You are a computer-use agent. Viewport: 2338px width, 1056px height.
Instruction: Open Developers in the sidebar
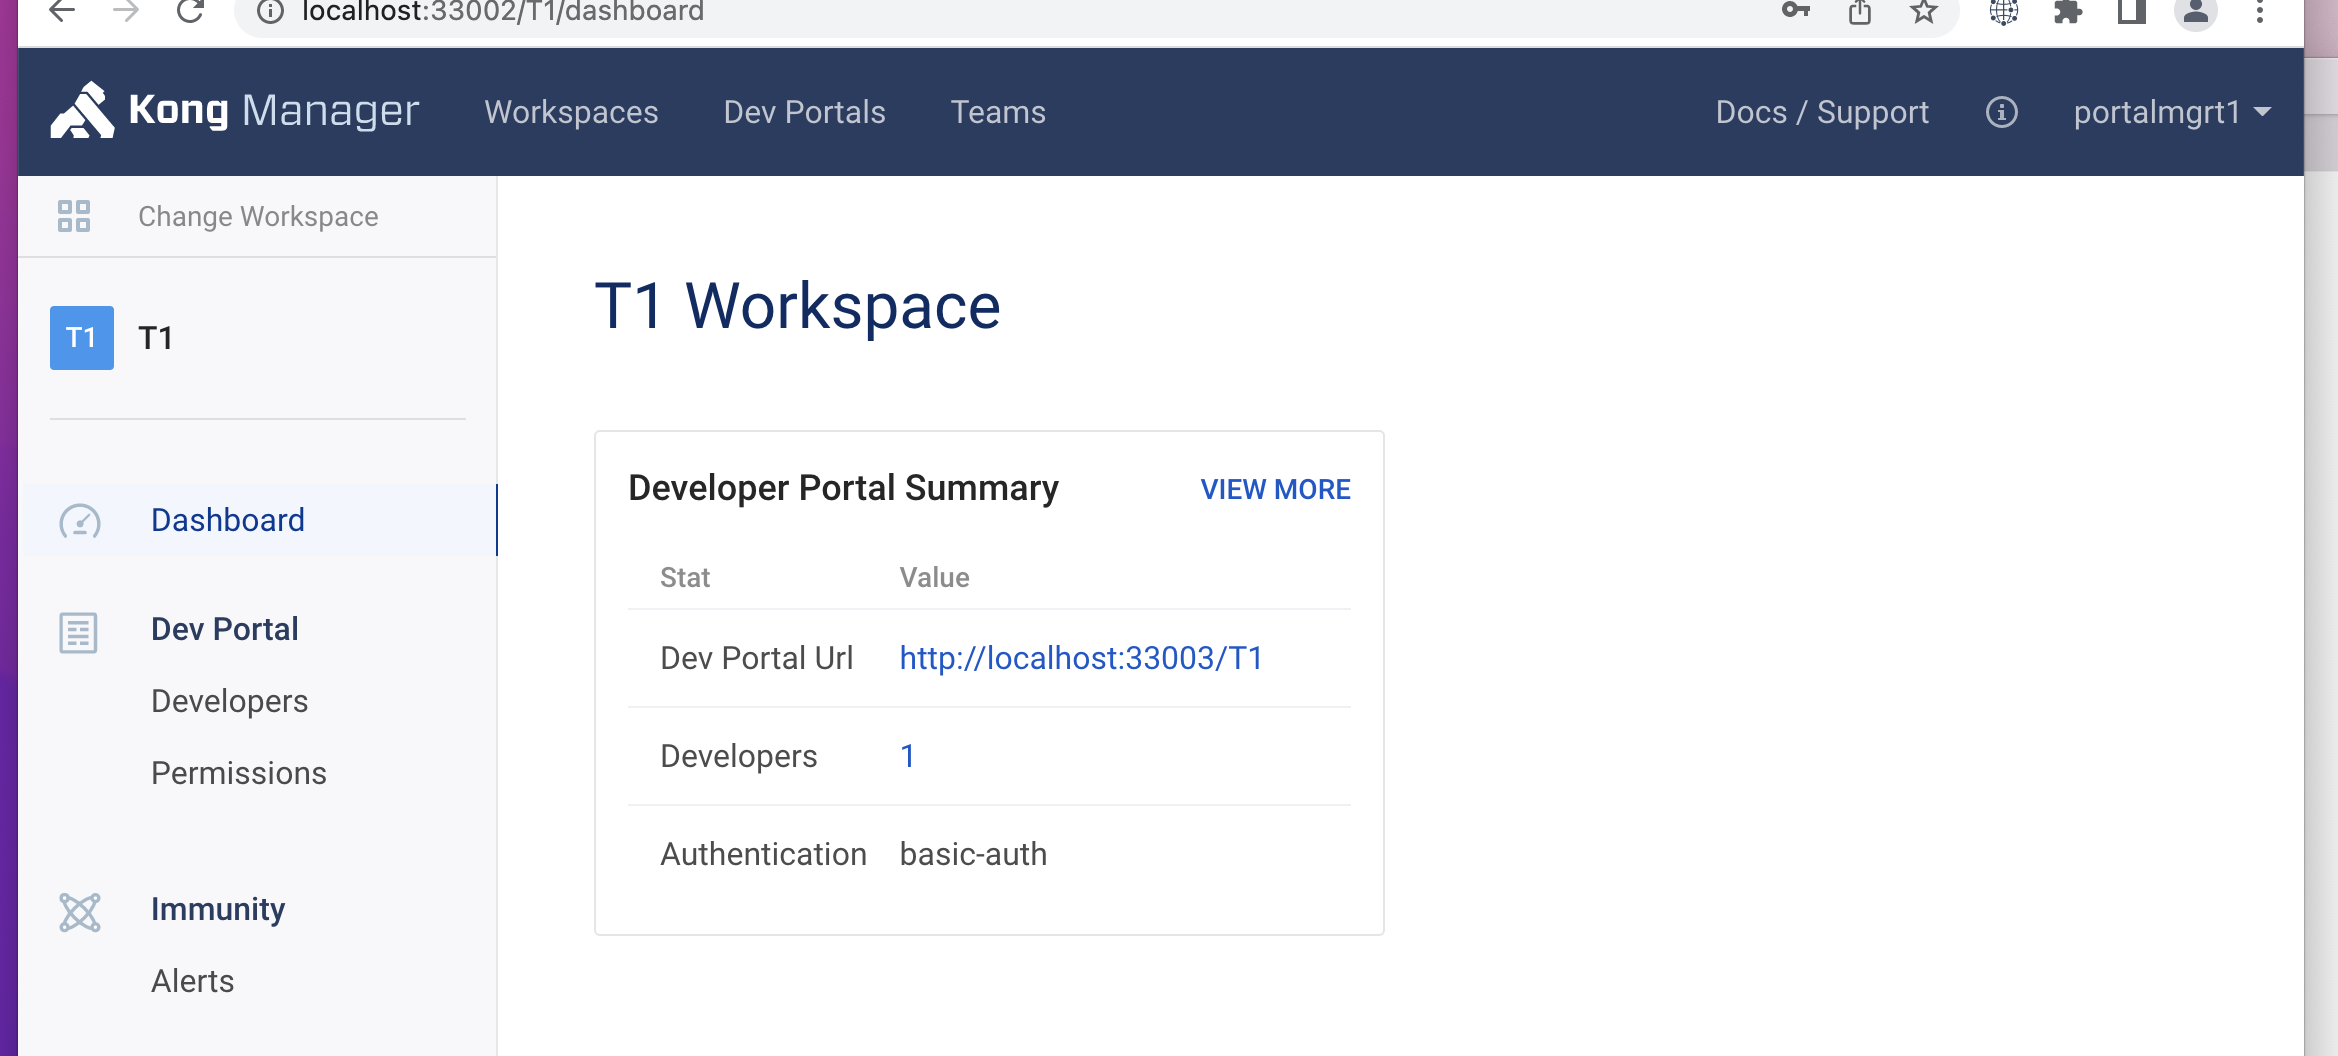[x=230, y=701]
